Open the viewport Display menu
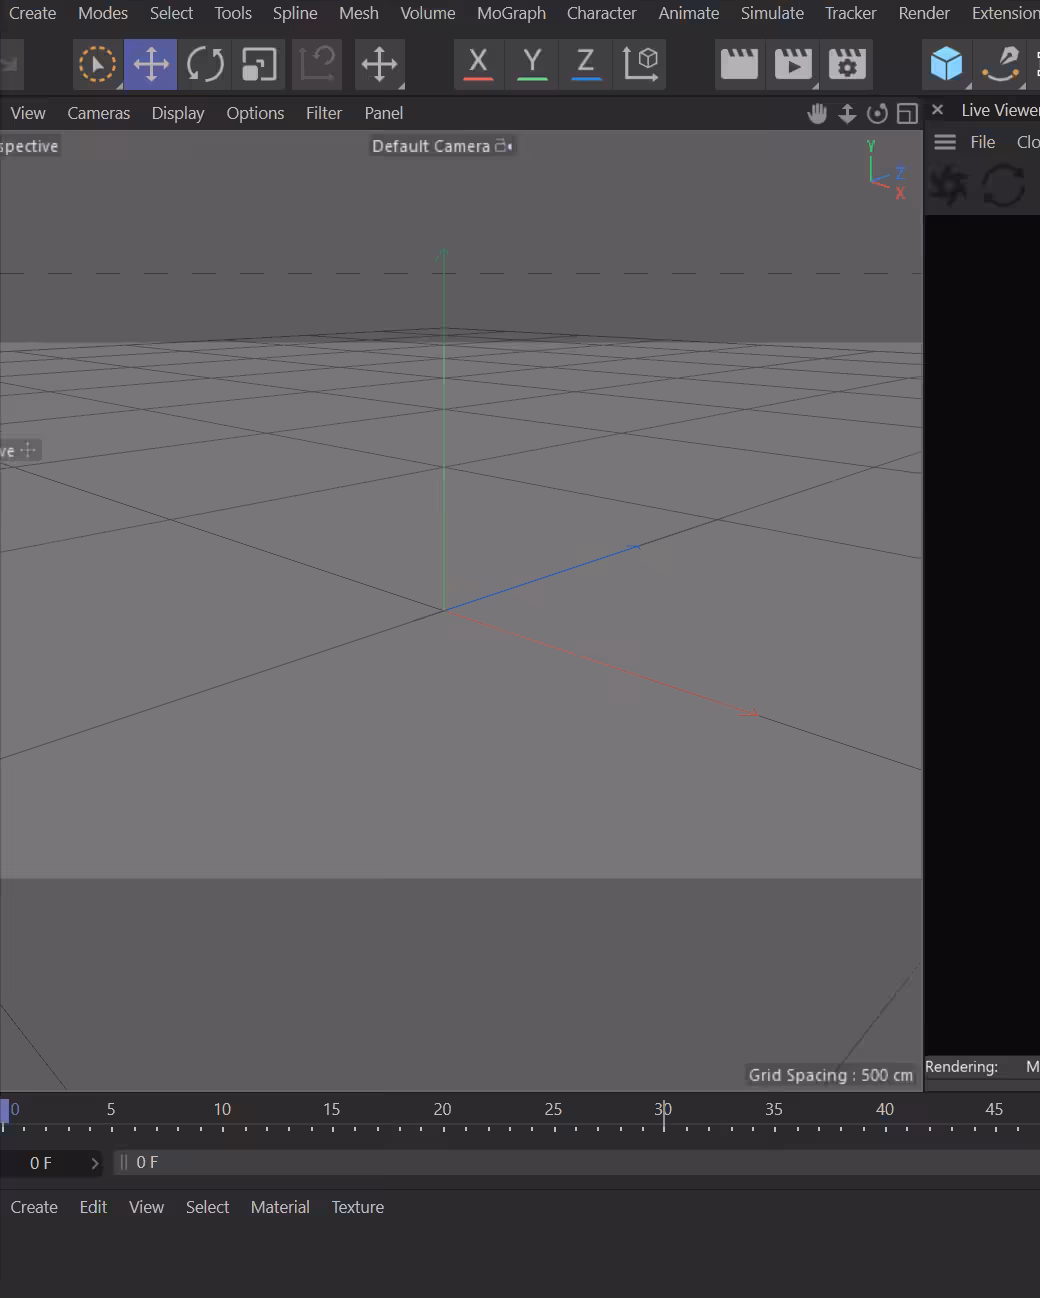Viewport: 1040px width, 1298px height. [178, 113]
